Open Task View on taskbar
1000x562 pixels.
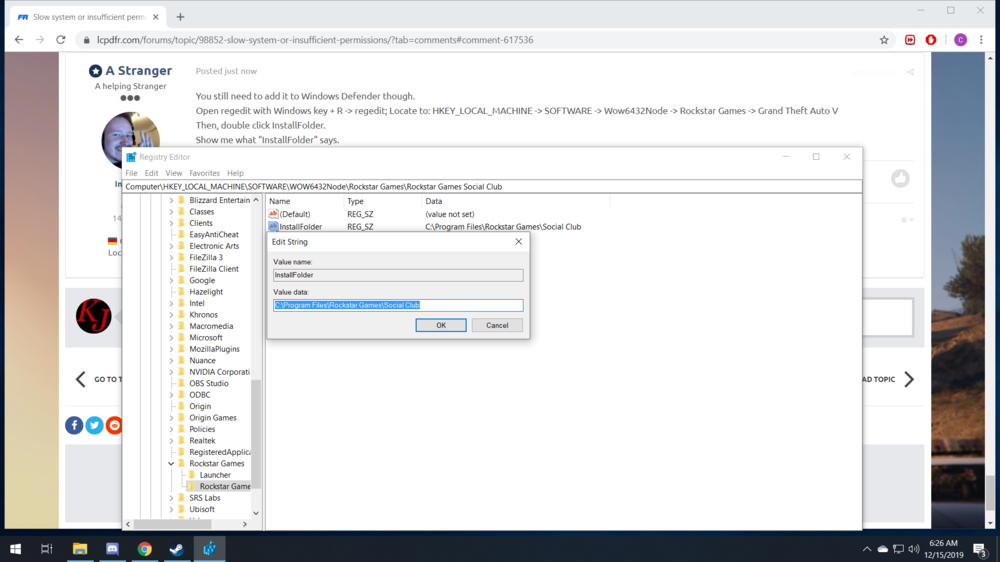[47, 549]
